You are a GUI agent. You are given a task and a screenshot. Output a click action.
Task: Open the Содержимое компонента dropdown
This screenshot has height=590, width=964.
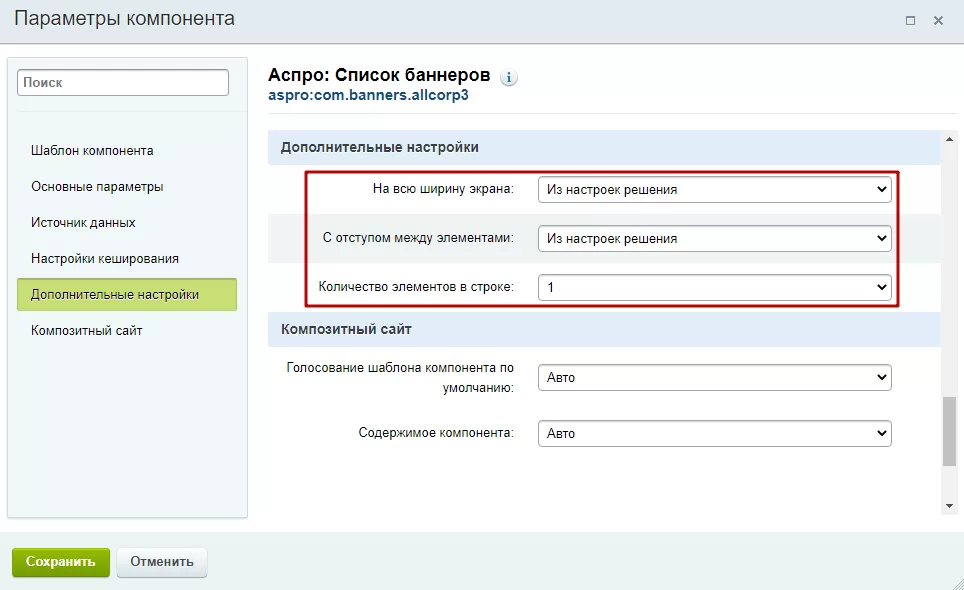click(x=714, y=433)
